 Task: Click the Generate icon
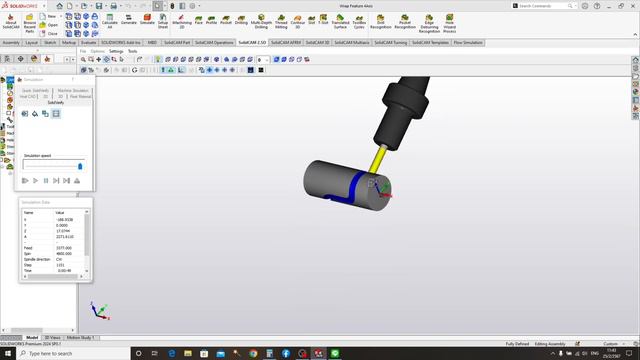(x=129, y=19)
